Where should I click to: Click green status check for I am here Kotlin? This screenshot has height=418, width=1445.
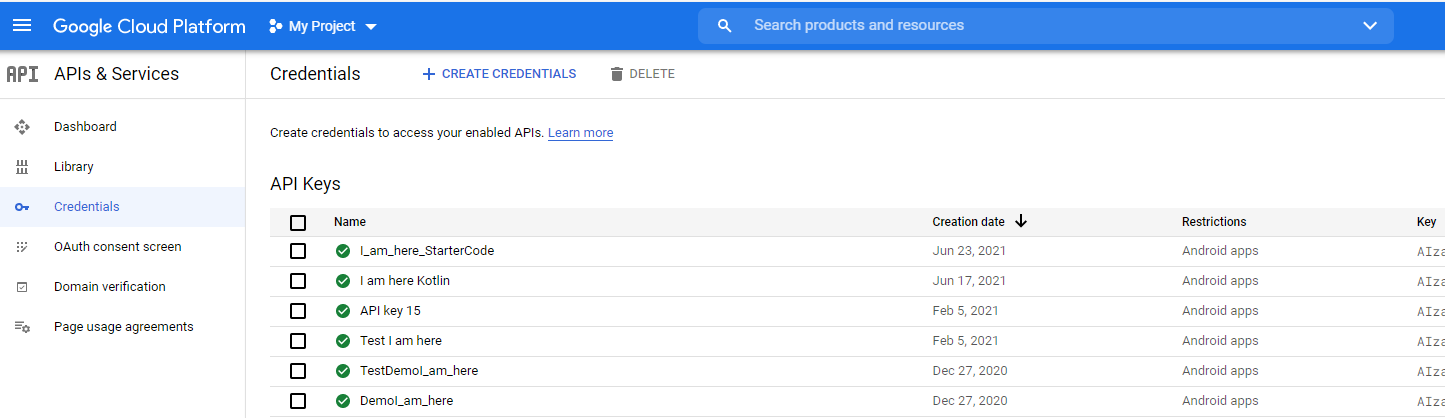(x=343, y=281)
